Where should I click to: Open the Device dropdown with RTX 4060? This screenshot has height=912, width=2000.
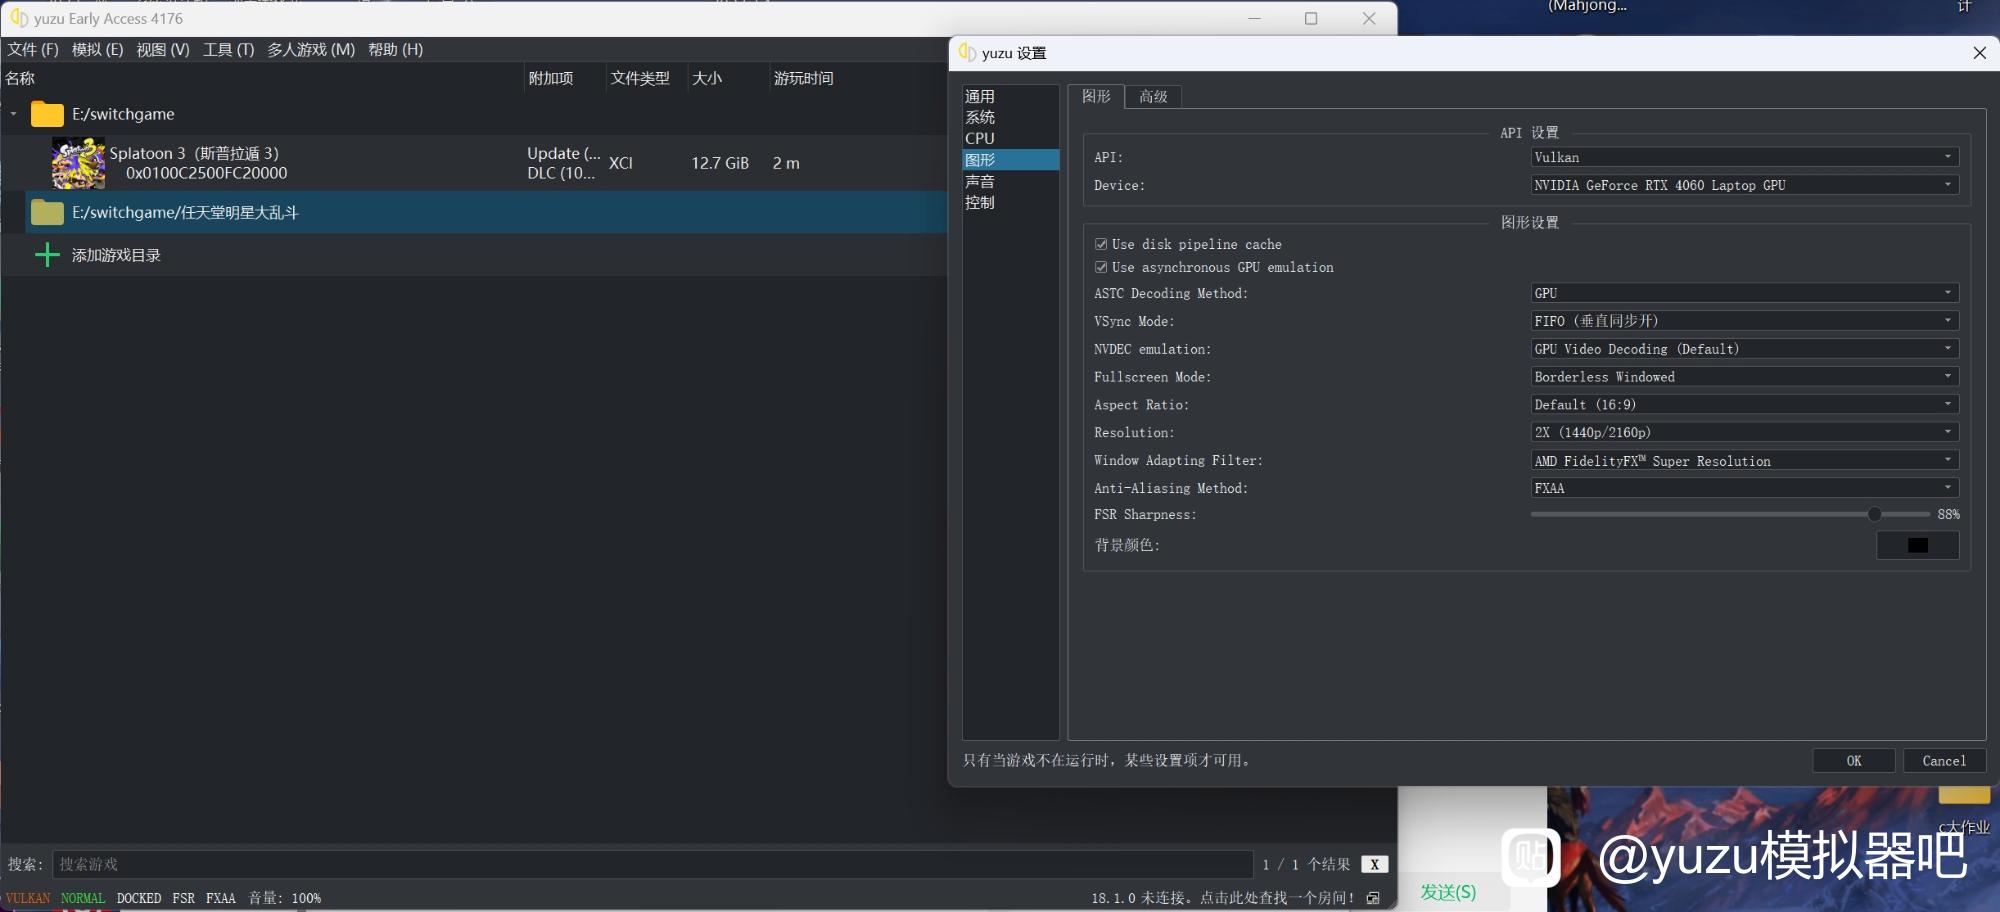[1744, 185]
